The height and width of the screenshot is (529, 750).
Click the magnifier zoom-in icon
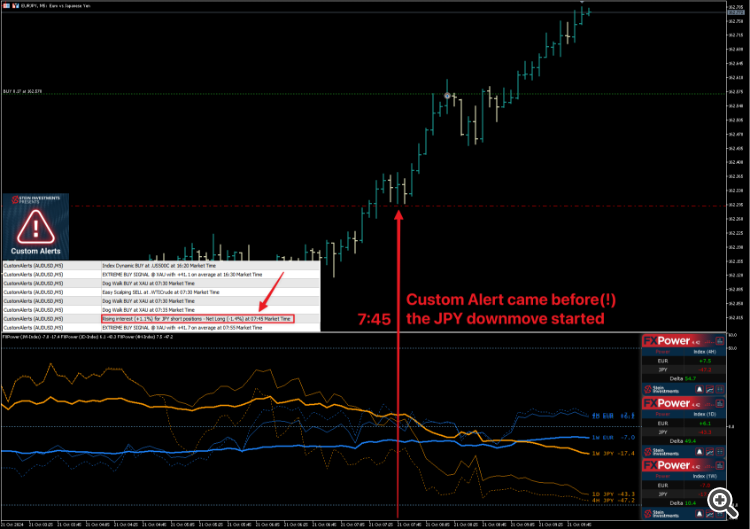coord(722,503)
